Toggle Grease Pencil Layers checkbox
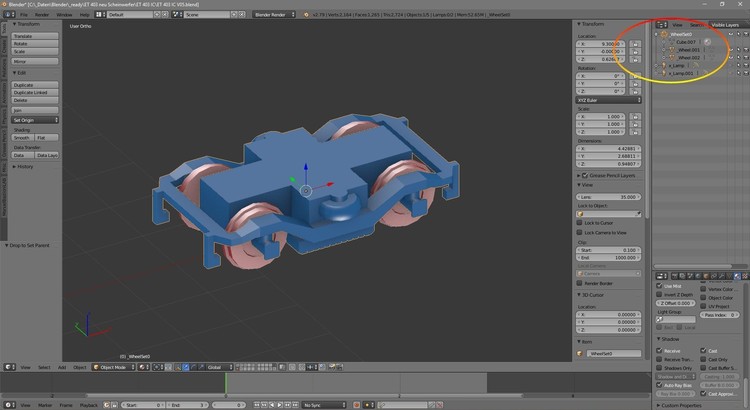Screen dimensions: 750x410 tap(585, 176)
